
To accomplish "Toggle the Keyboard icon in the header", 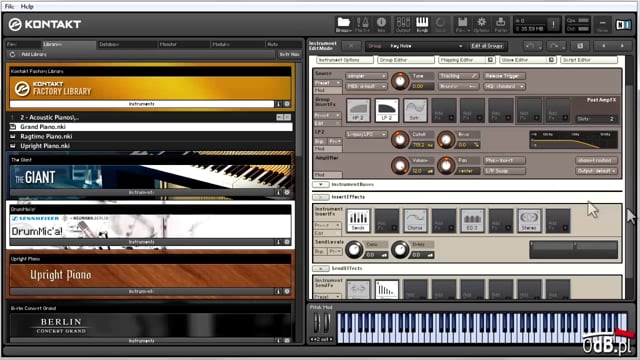I will 422,24.
